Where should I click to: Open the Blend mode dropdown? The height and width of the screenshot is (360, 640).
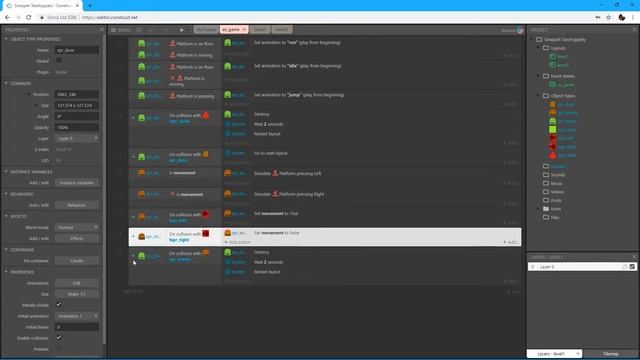pyautogui.click(x=77, y=227)
